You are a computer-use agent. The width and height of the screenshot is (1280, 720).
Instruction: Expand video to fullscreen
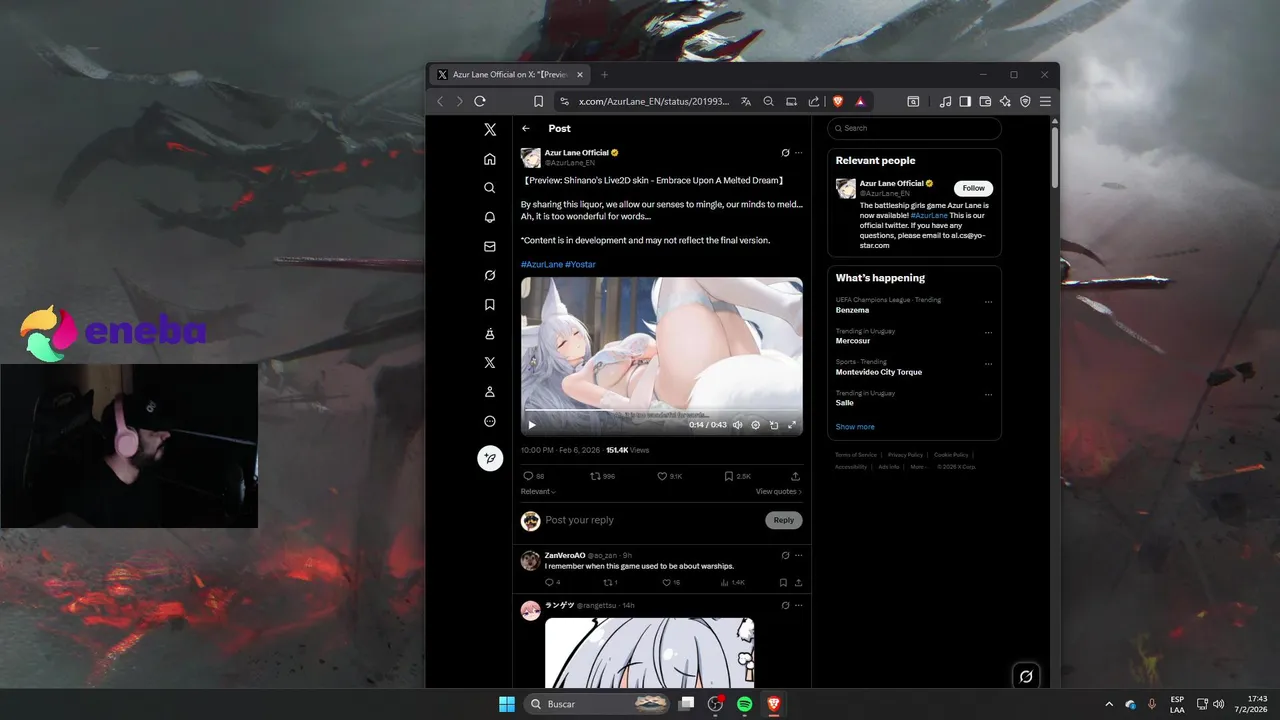(x=792, y=425)
